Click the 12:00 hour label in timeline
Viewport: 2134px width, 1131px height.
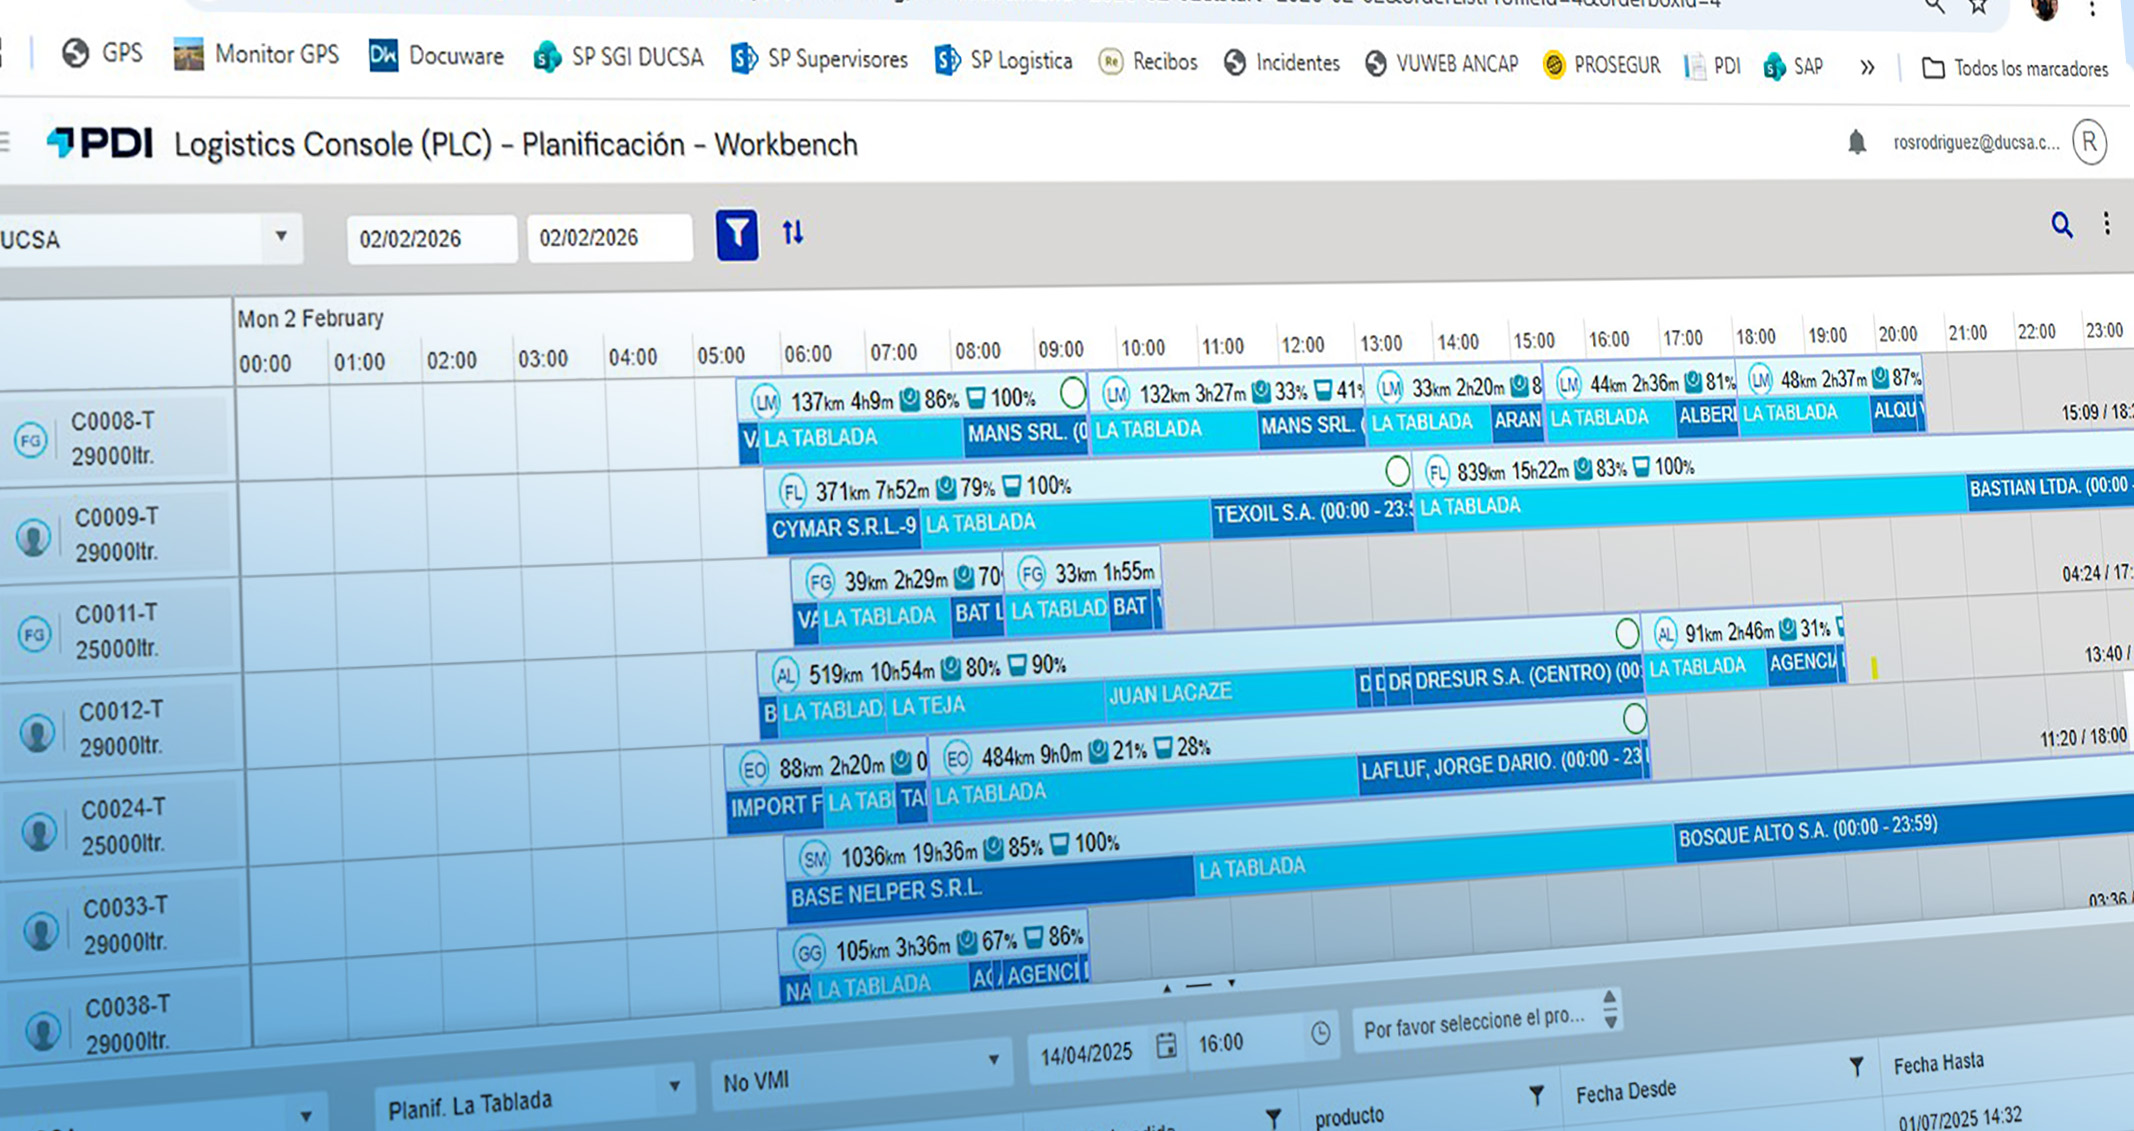(x=1302, y=344)
